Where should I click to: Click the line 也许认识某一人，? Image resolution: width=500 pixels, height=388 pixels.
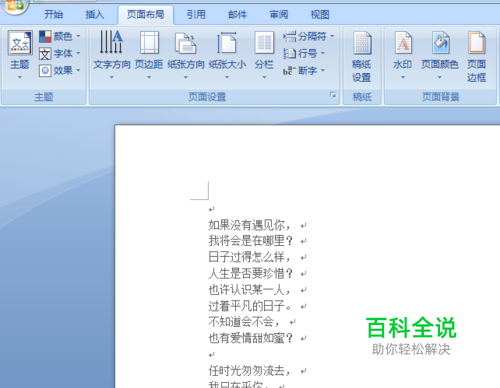[250, 290]
